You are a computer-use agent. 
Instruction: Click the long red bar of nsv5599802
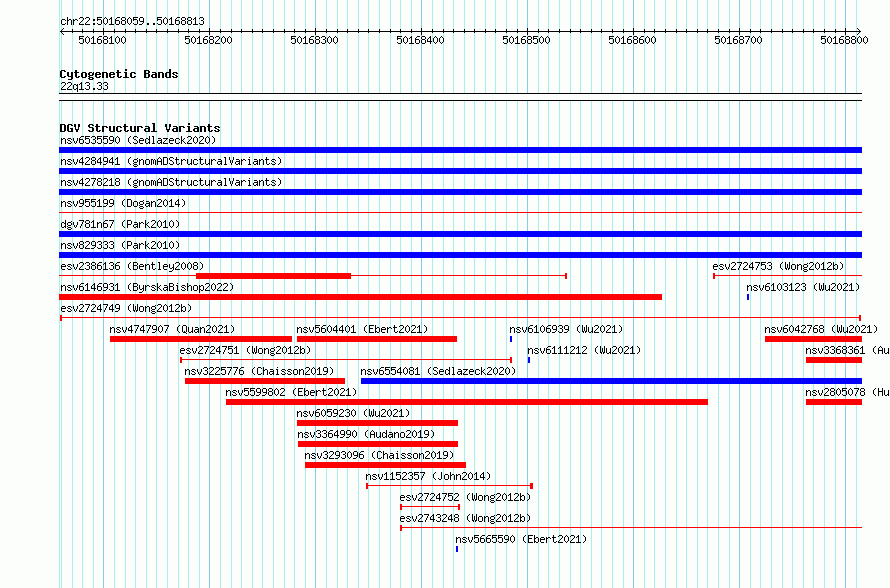pos(467,402)
